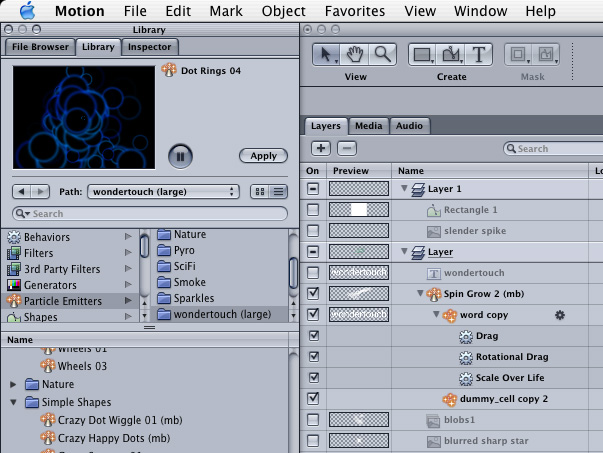Screen dimensions: 603x453
Task: Open the Path popup menu
Action: click(163, 192)
